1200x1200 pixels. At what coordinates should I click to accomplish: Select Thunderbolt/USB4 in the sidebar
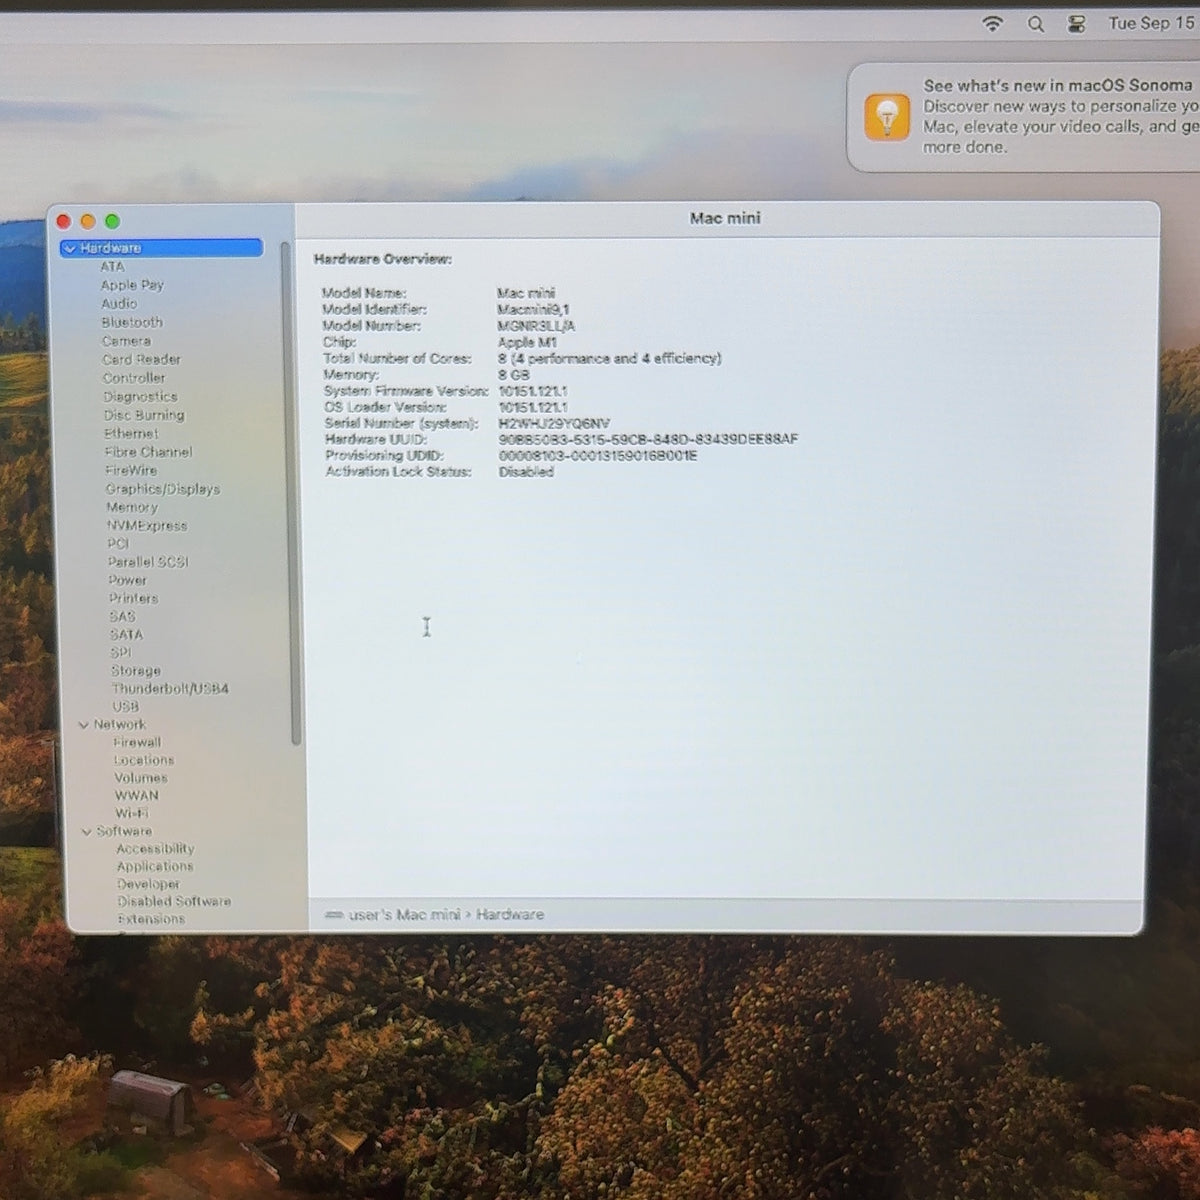(x=170, y=689)
